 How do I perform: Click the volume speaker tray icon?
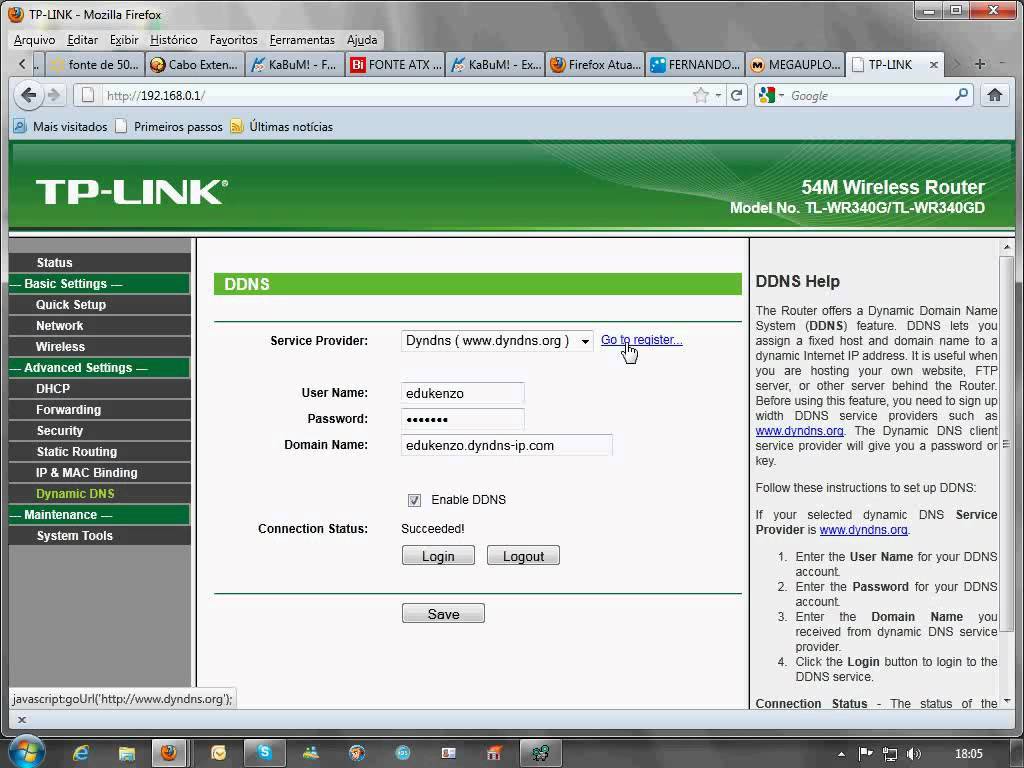pos(914,754)
